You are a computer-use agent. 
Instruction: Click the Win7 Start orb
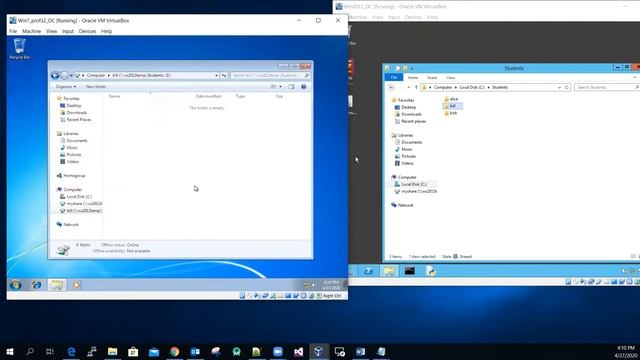point(16,285)
